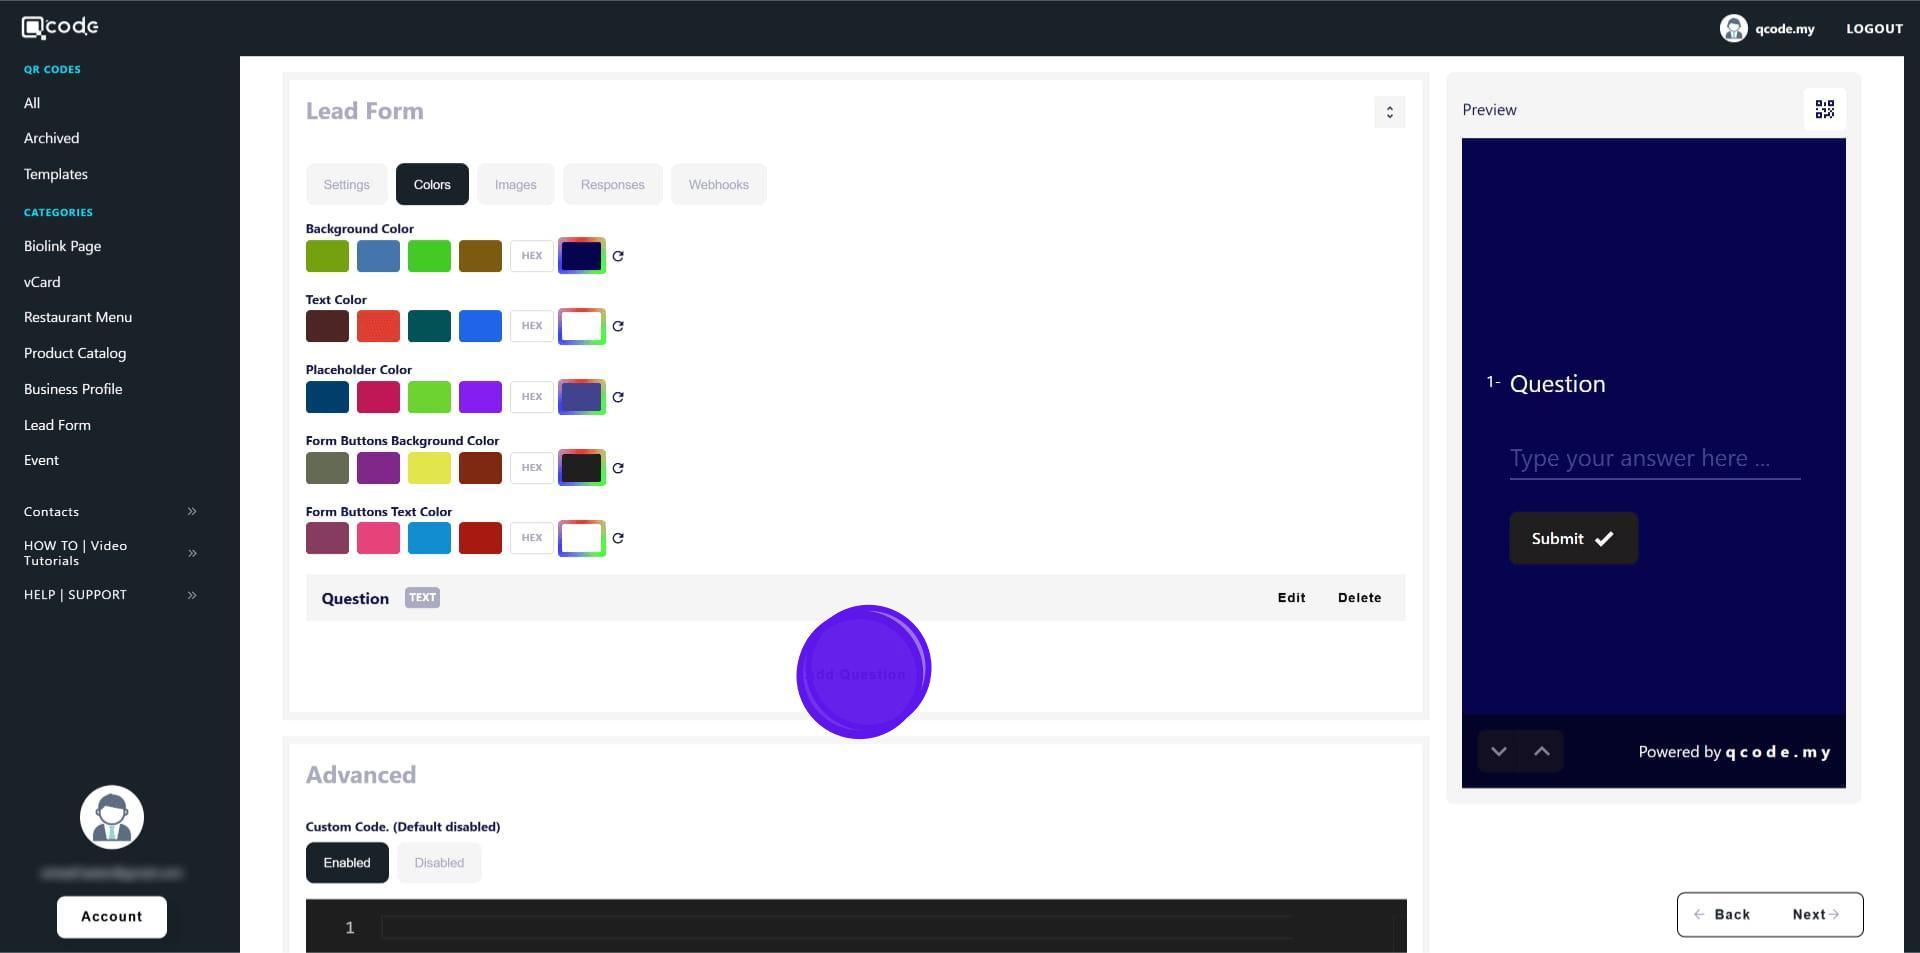Reset Form Buttons Background Color refresh icon
The height and width of the screenshot is (953, 1920).
point(618,468)
